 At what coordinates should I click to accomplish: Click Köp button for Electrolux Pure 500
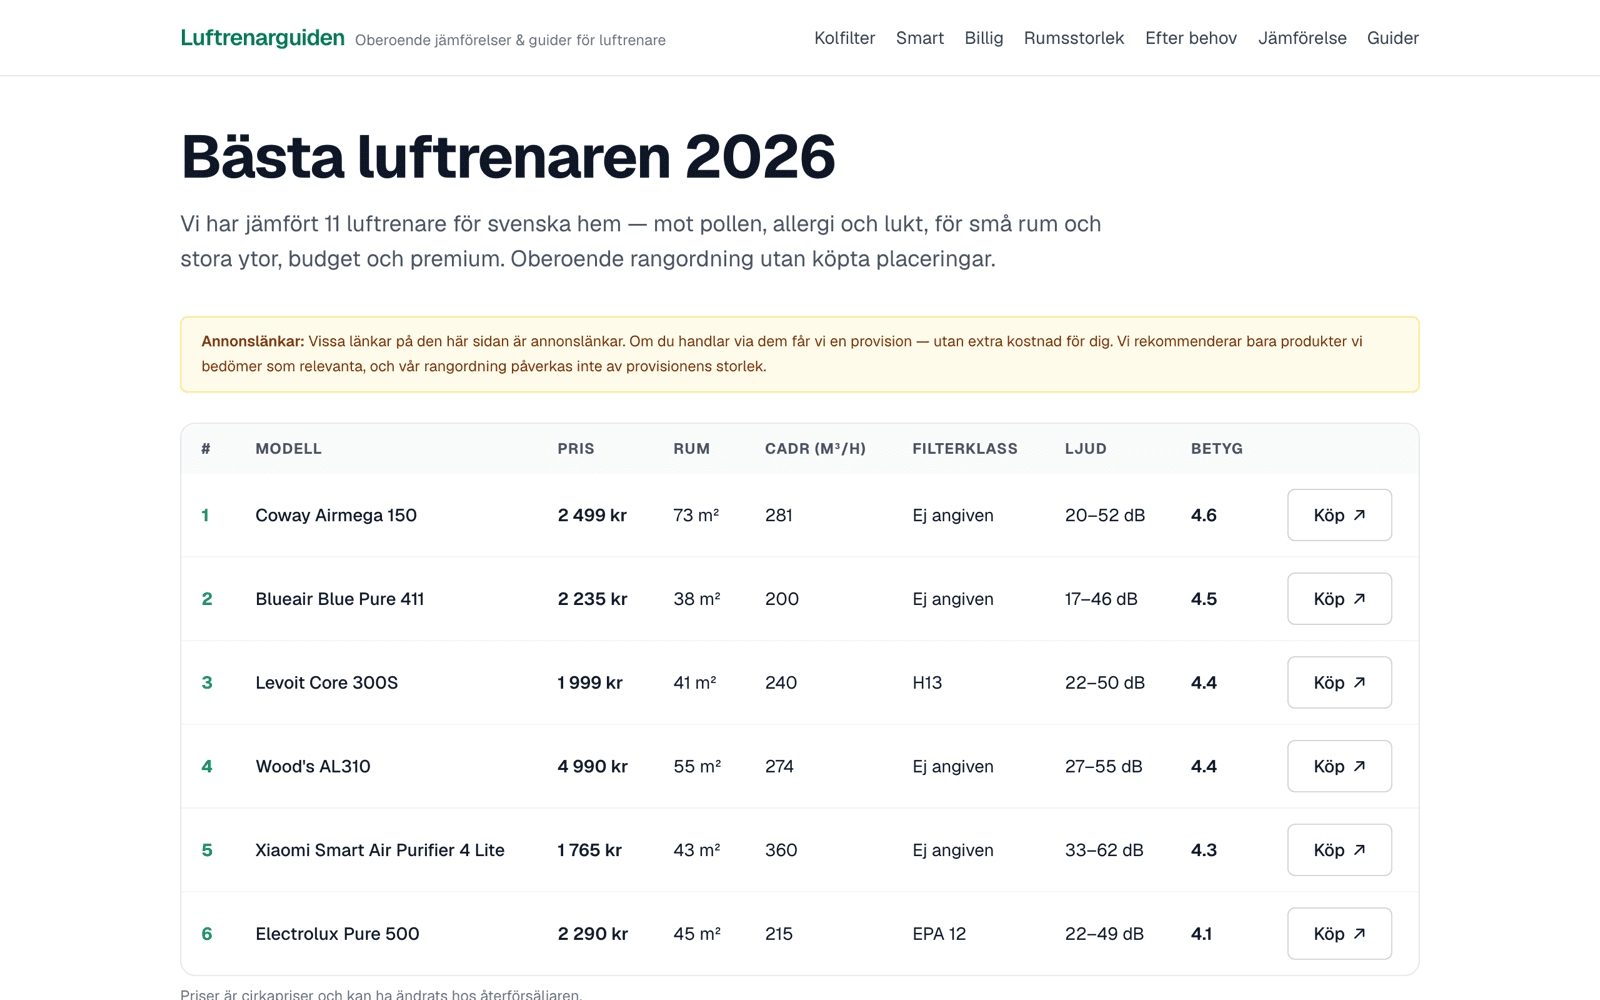tap(1339, 934)
